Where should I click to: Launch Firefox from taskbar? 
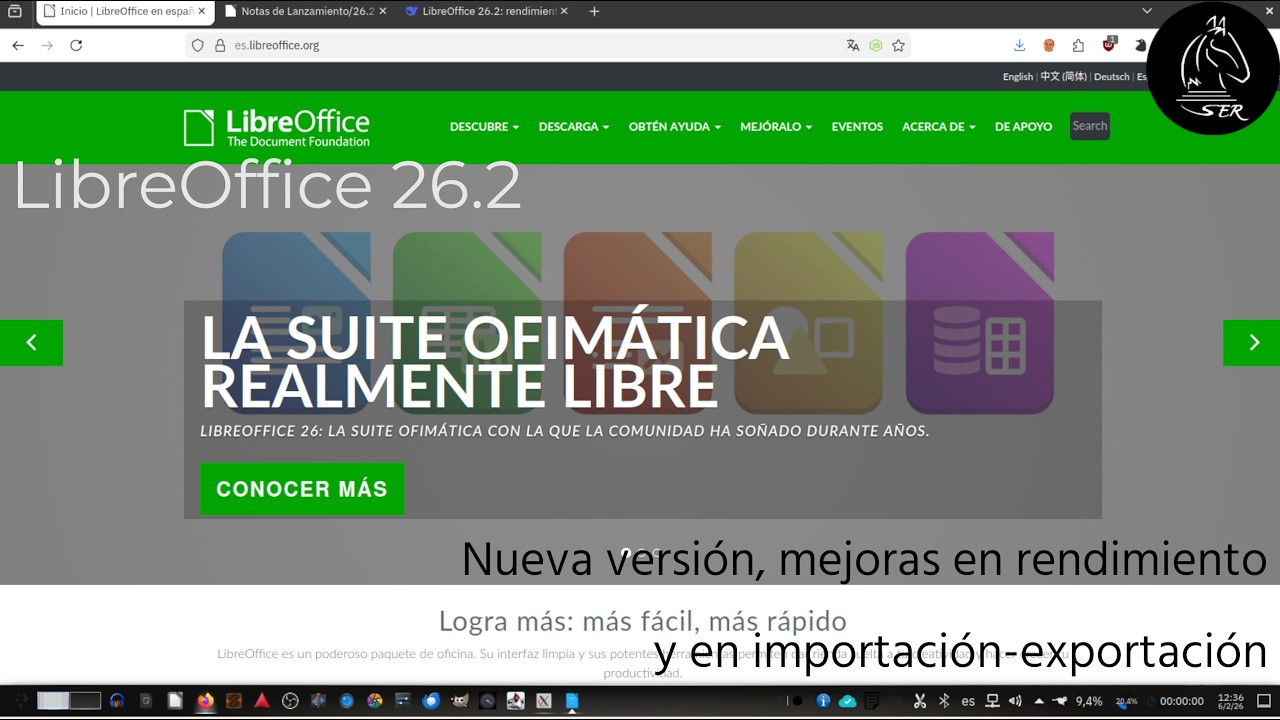click(205, 701)
